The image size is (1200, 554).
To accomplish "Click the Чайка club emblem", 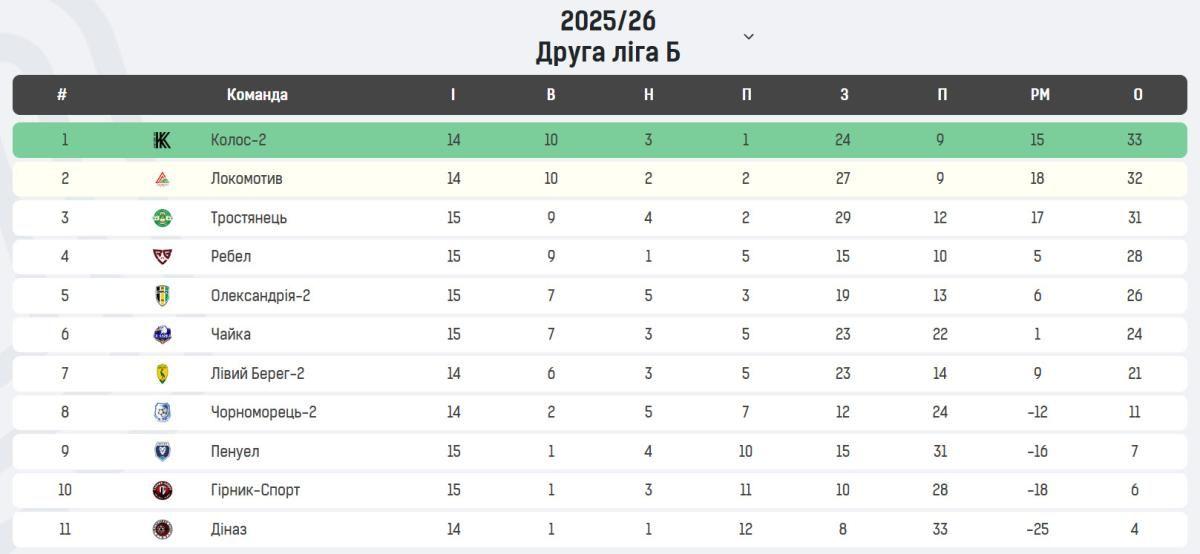I will coord(162,334).
